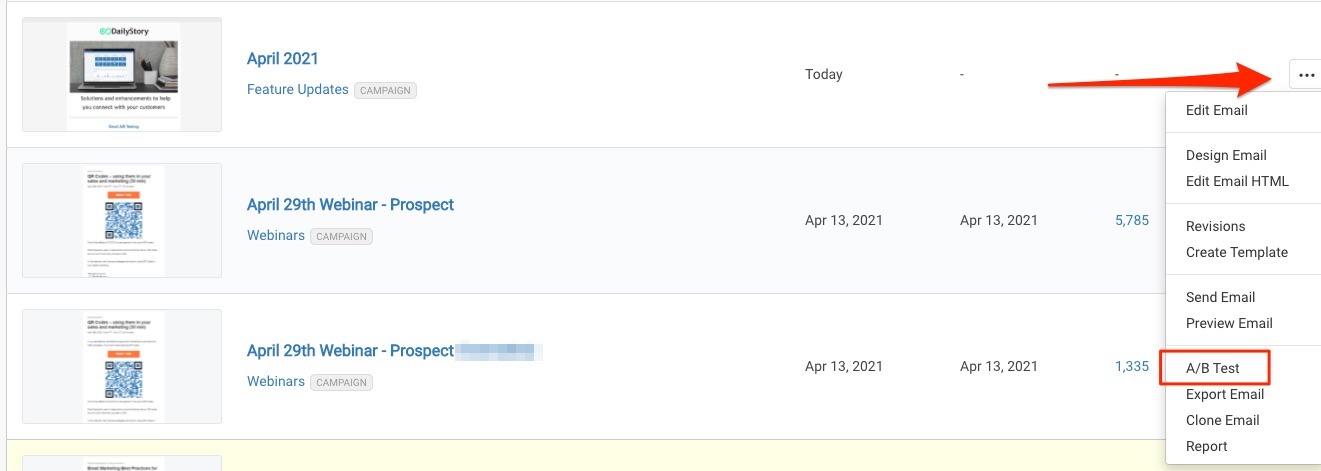The width and height of the screenshot is (1321, 471).
Task: Open Report from the dropdown menu
Action: pos(1206,446)
